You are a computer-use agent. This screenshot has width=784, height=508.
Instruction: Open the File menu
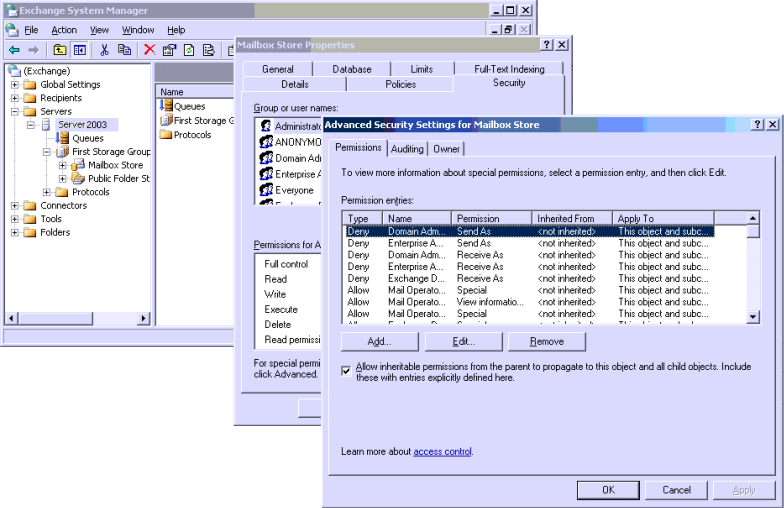point(31,30)
